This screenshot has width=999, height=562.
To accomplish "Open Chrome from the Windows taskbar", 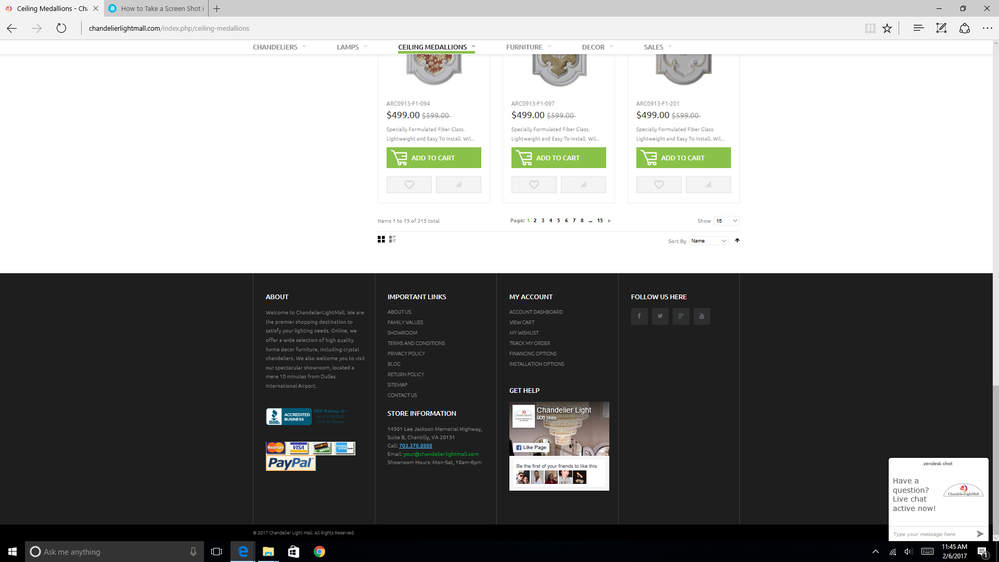I will [319, 551].
